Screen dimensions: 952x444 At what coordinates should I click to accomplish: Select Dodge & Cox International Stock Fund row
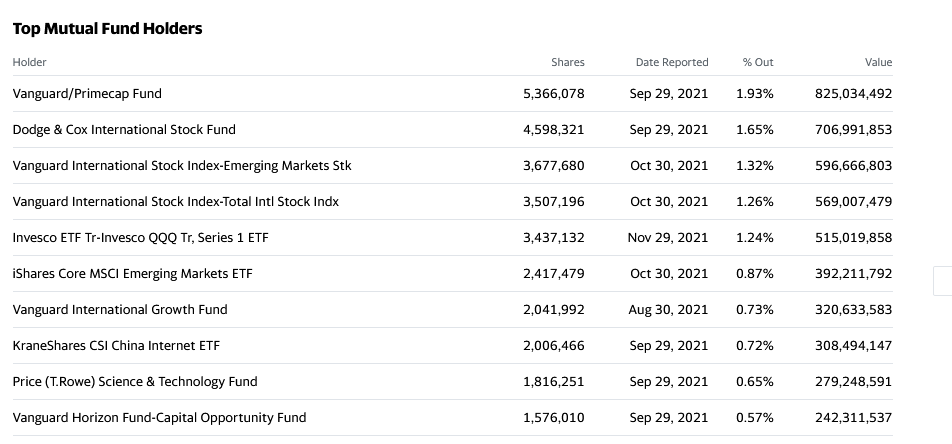pos(452,129)
